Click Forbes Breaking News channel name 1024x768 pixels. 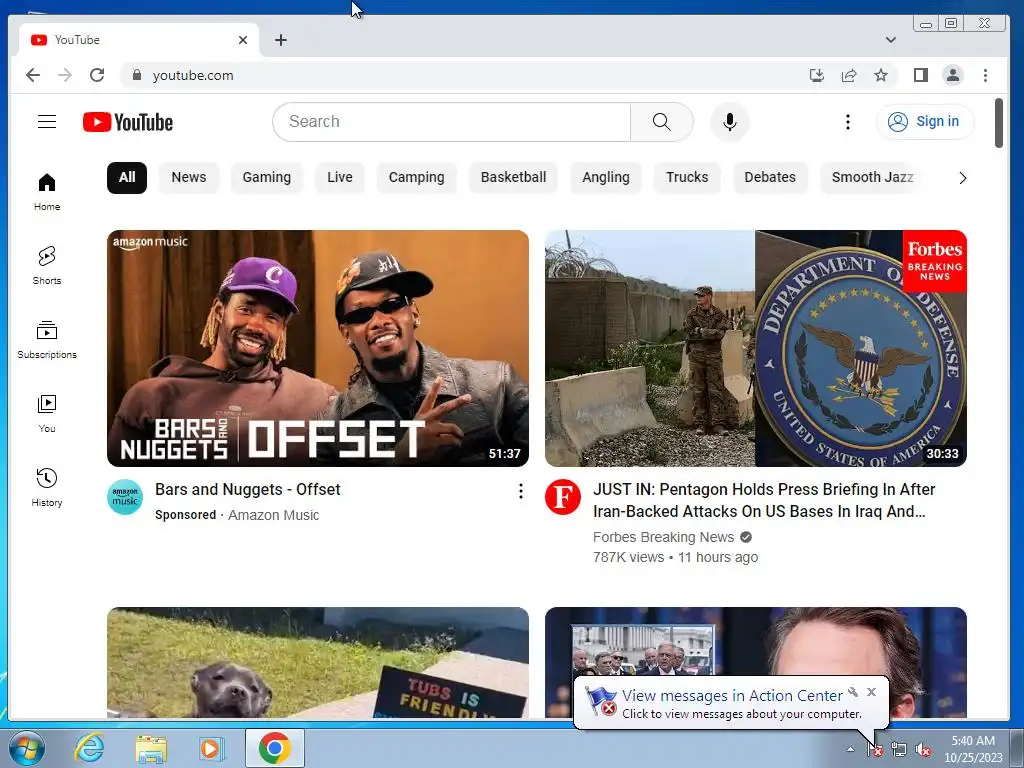pyautogui.click(x=664, y=537)
